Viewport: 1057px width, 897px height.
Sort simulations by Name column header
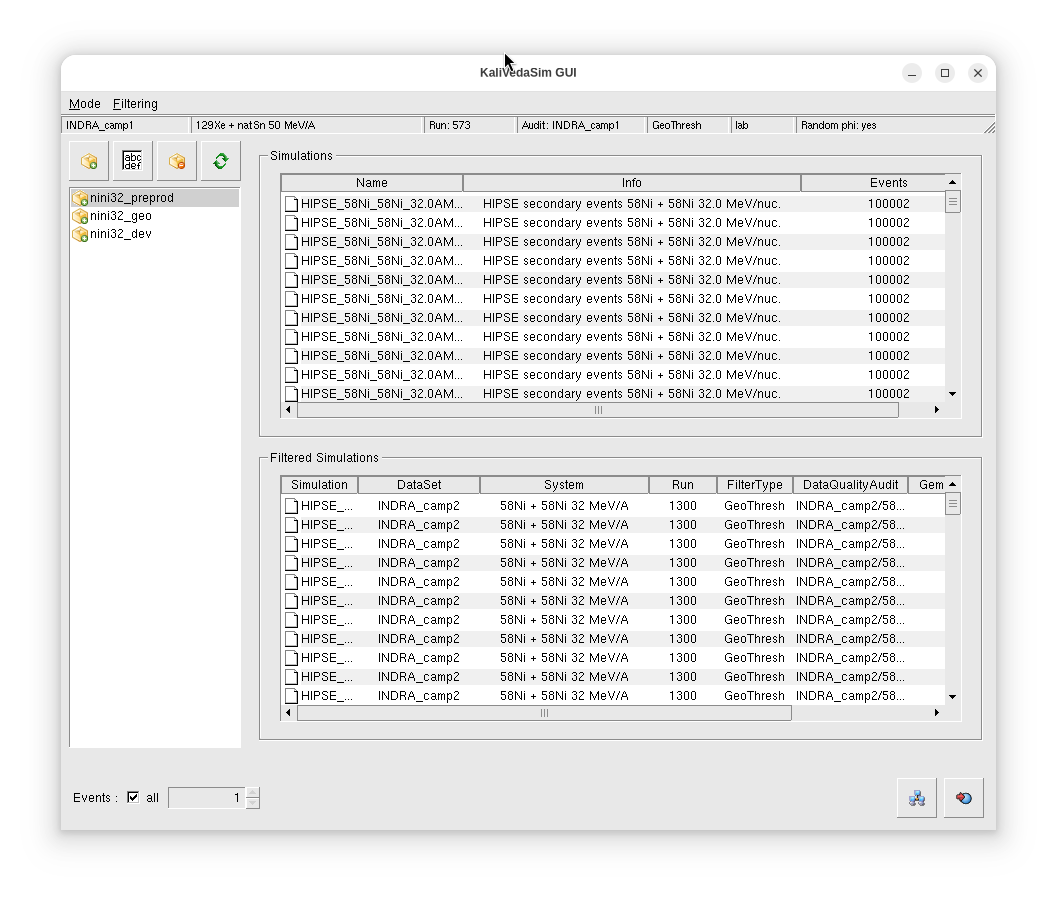372,183
